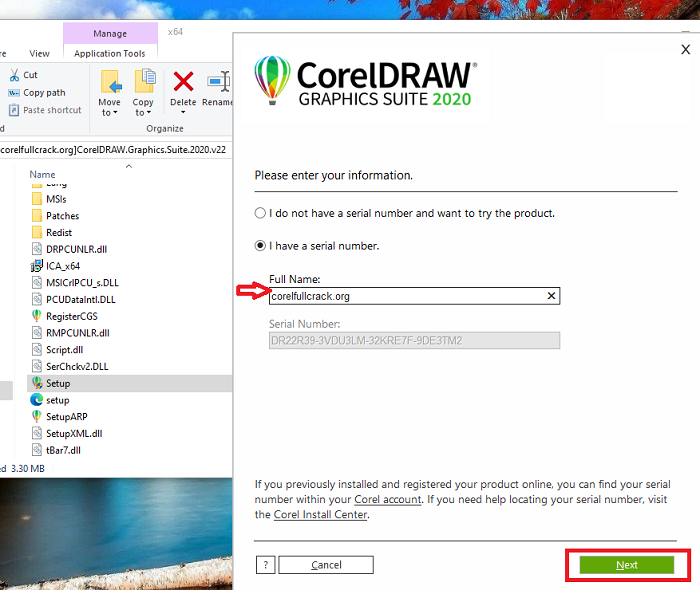This screenshot has width=700, height=590.
Task: Click the Copy path icon
Action: tap(14, 93)
